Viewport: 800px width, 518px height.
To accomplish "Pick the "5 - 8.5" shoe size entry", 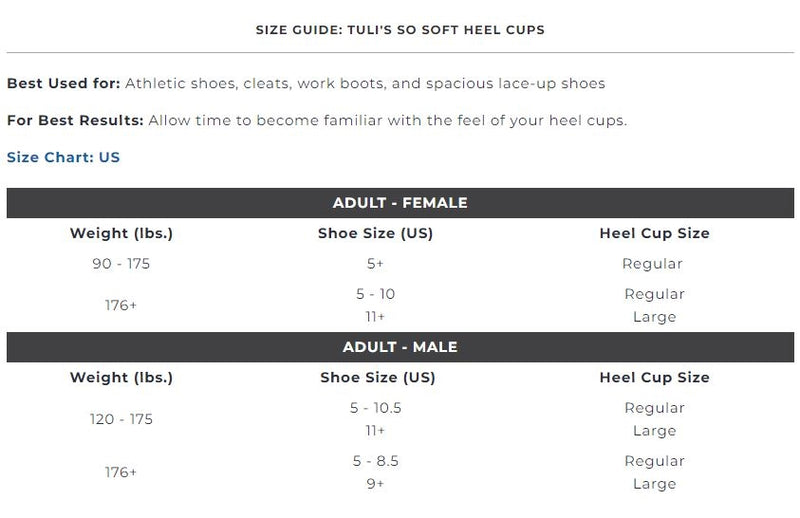I will click(x=375, y=461).
